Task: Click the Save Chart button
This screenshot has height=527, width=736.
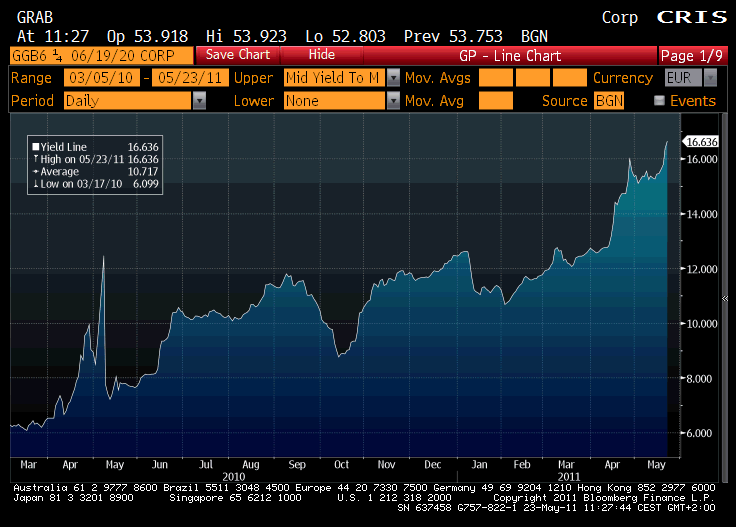Action: tap(238, 55)
